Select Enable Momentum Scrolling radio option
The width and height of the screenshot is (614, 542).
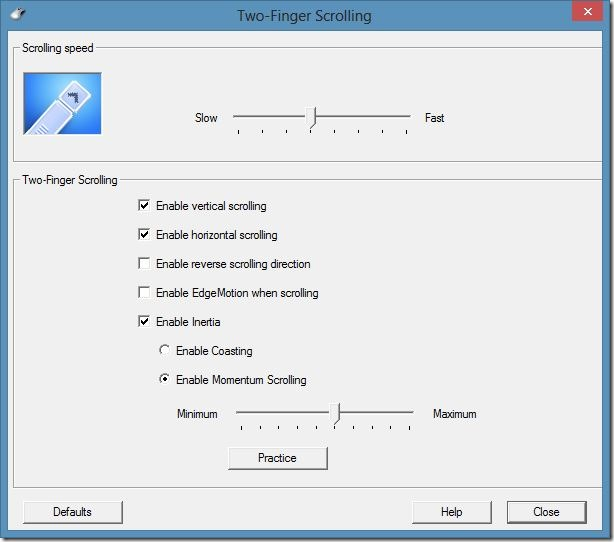[x=165, y=380]
